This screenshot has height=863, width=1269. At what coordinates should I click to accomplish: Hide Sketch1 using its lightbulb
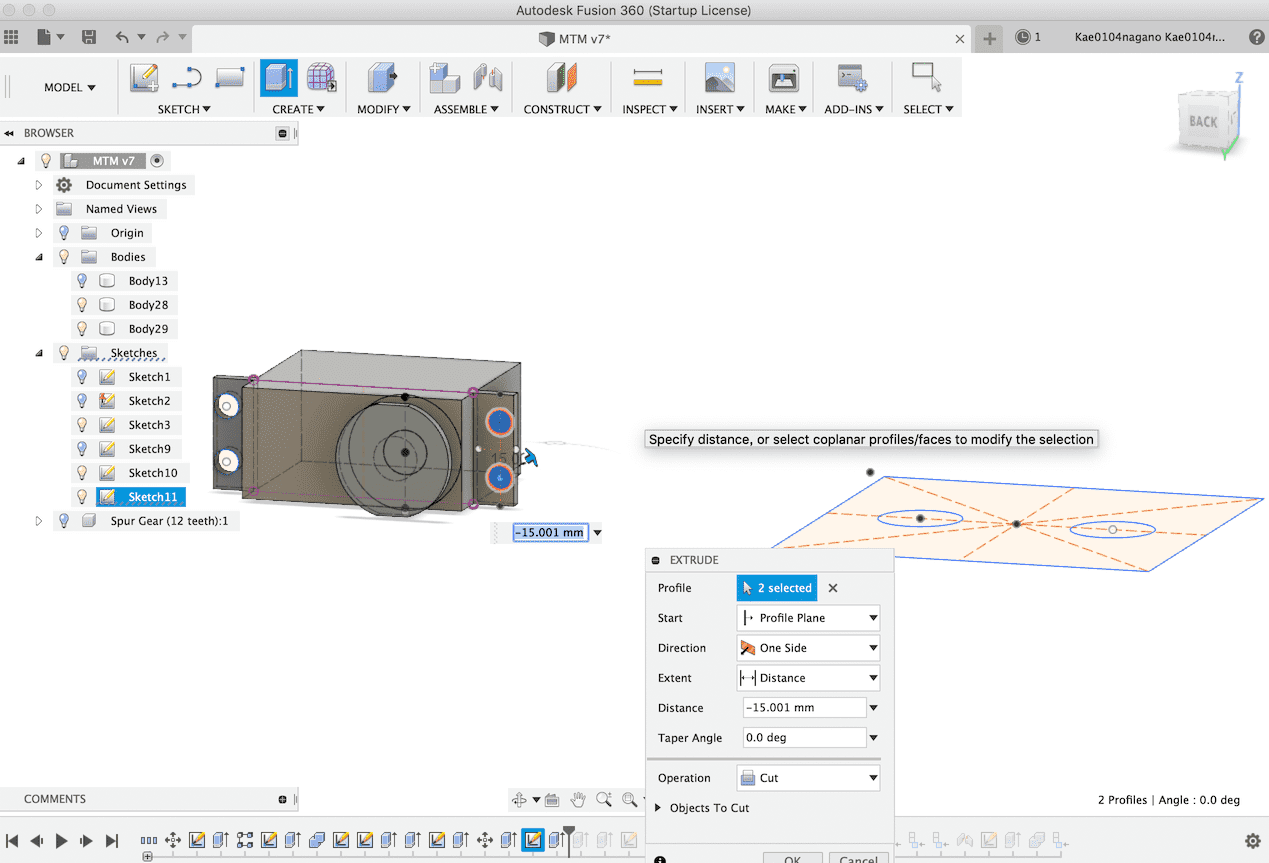(x=83, y=377)
